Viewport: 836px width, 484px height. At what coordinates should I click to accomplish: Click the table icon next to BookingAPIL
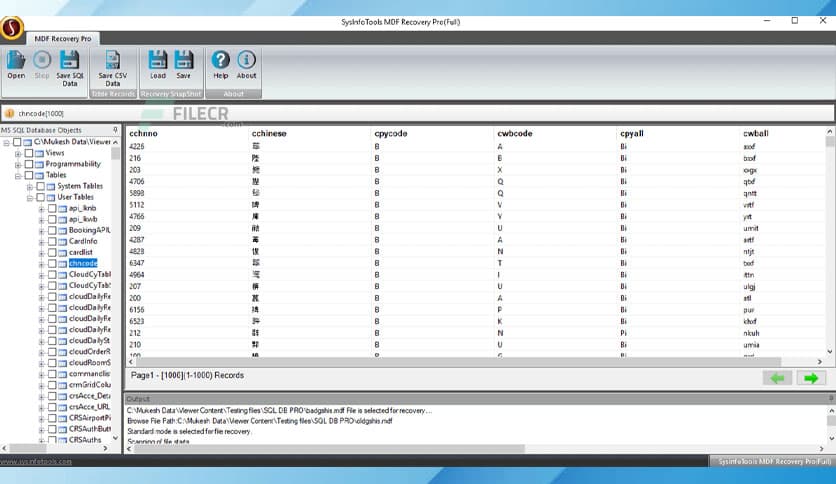click(63, 230)
